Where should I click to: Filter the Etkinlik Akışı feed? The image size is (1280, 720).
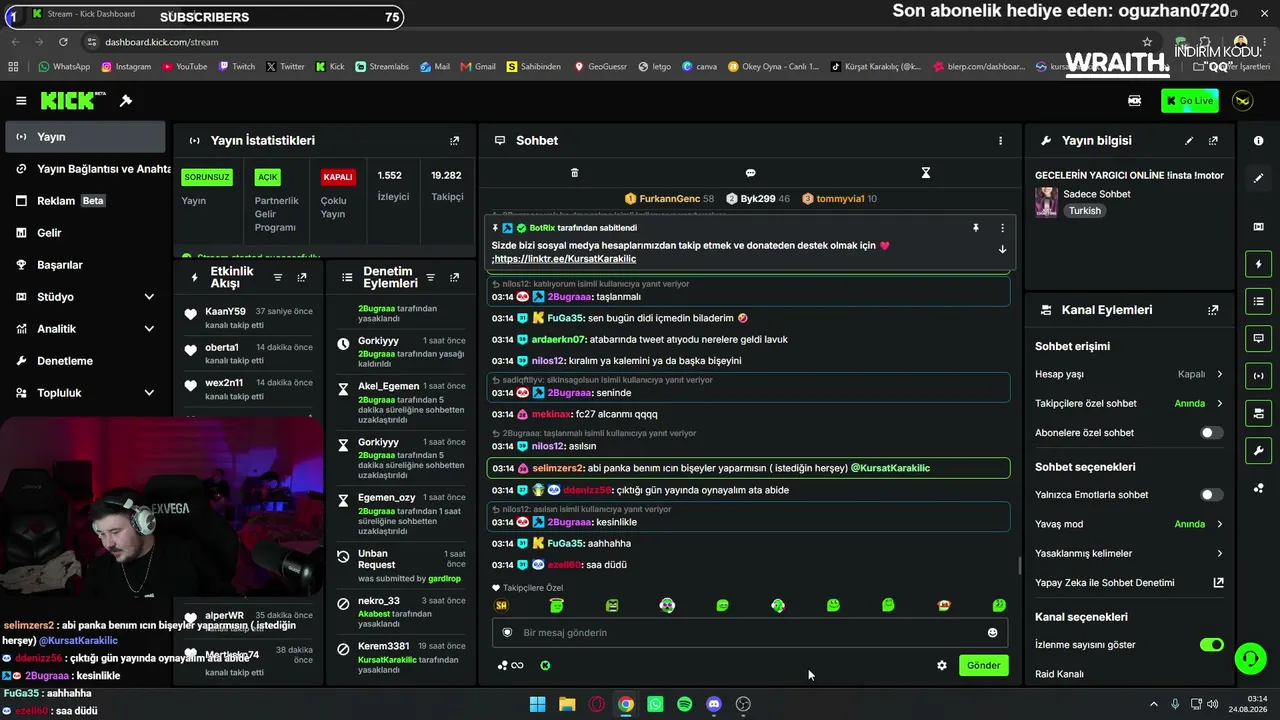click(x=278, y=278)
